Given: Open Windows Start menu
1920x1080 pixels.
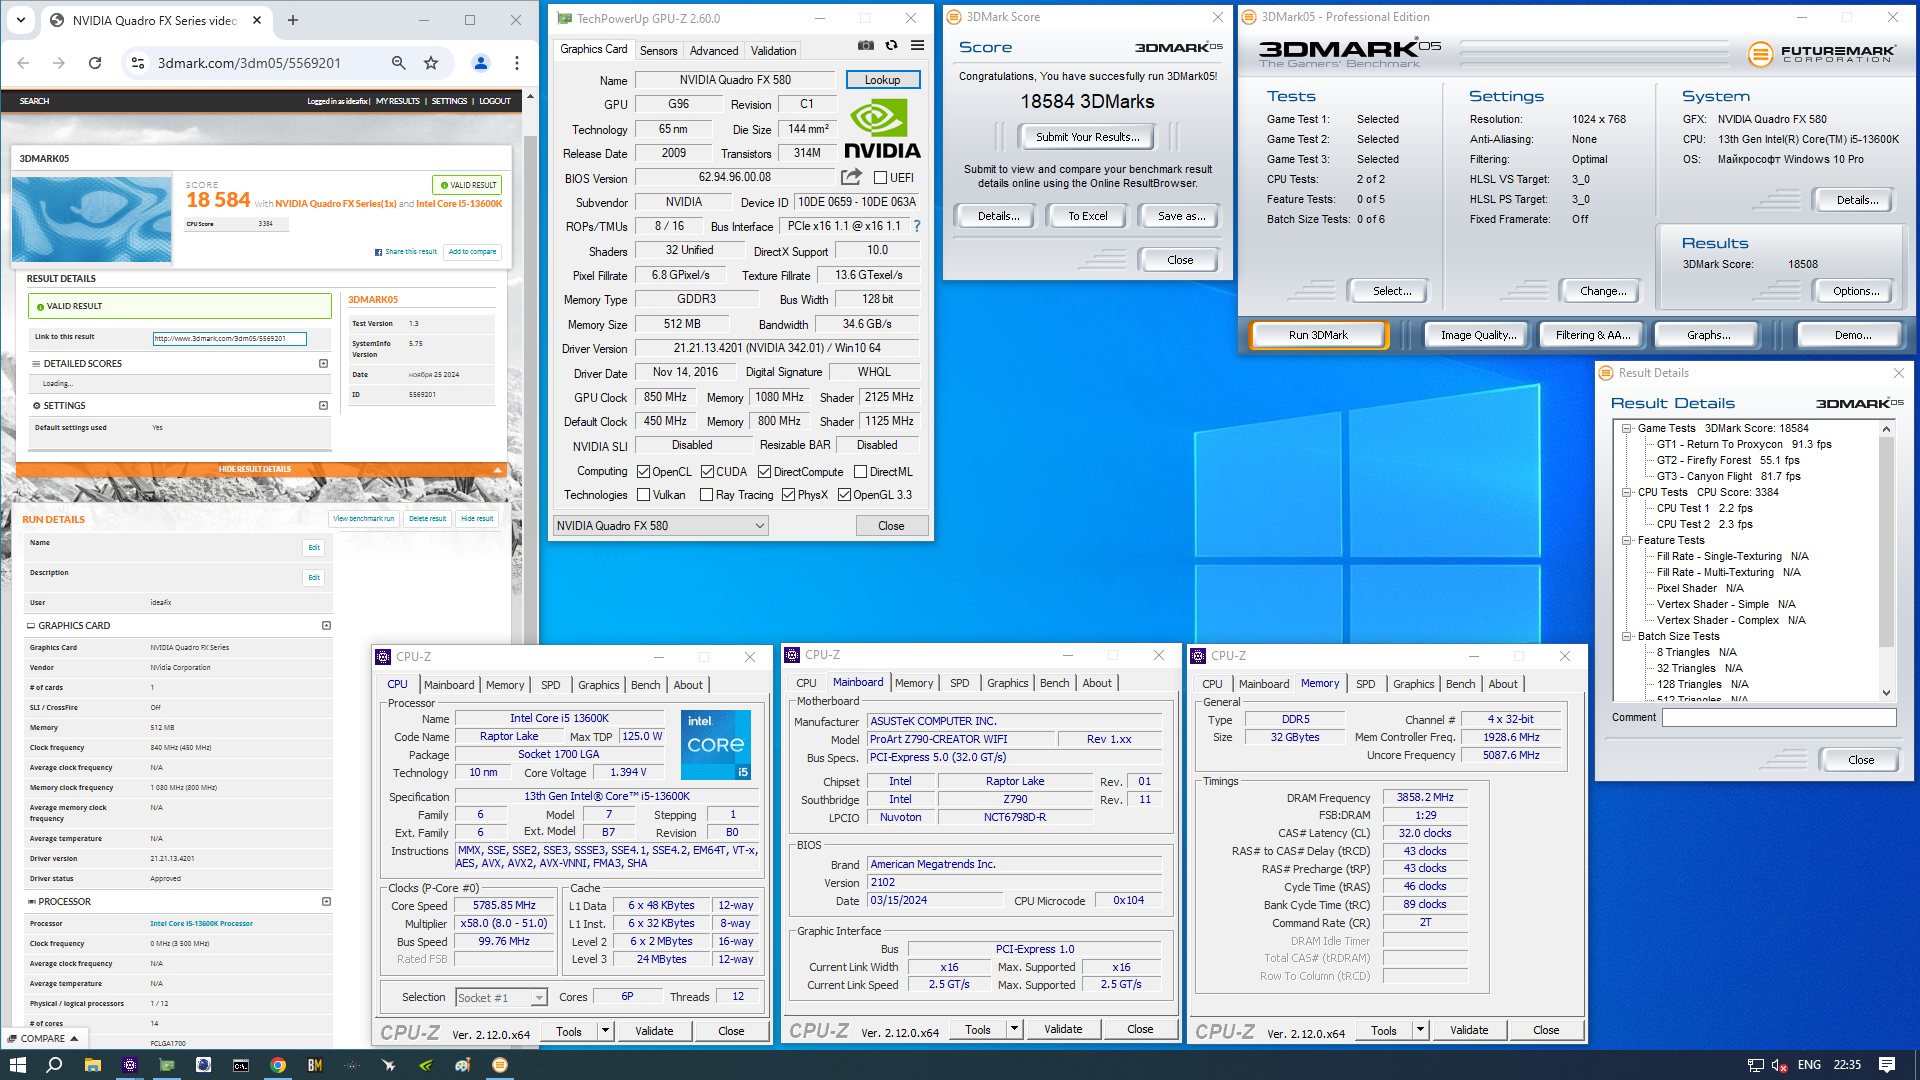Looking at the screenshot, I should tap(17, 1065).
